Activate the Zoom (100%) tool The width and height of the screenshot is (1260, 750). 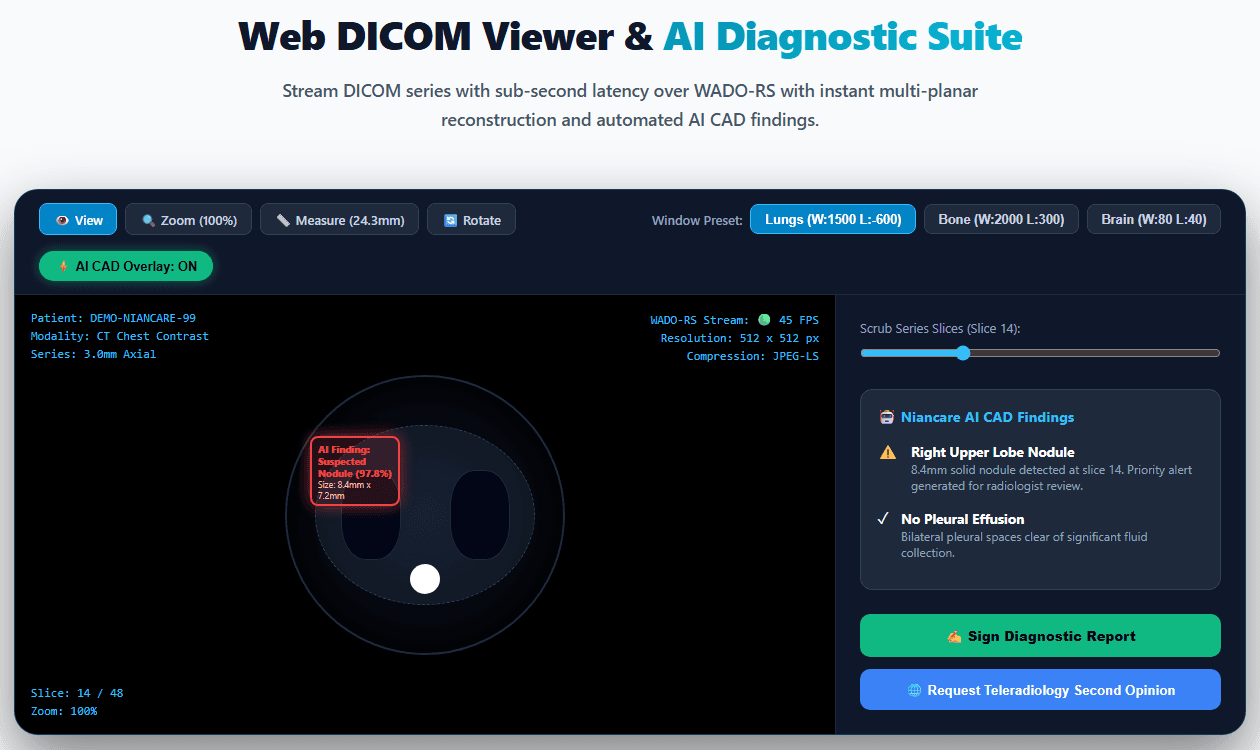tap(189, 220)
